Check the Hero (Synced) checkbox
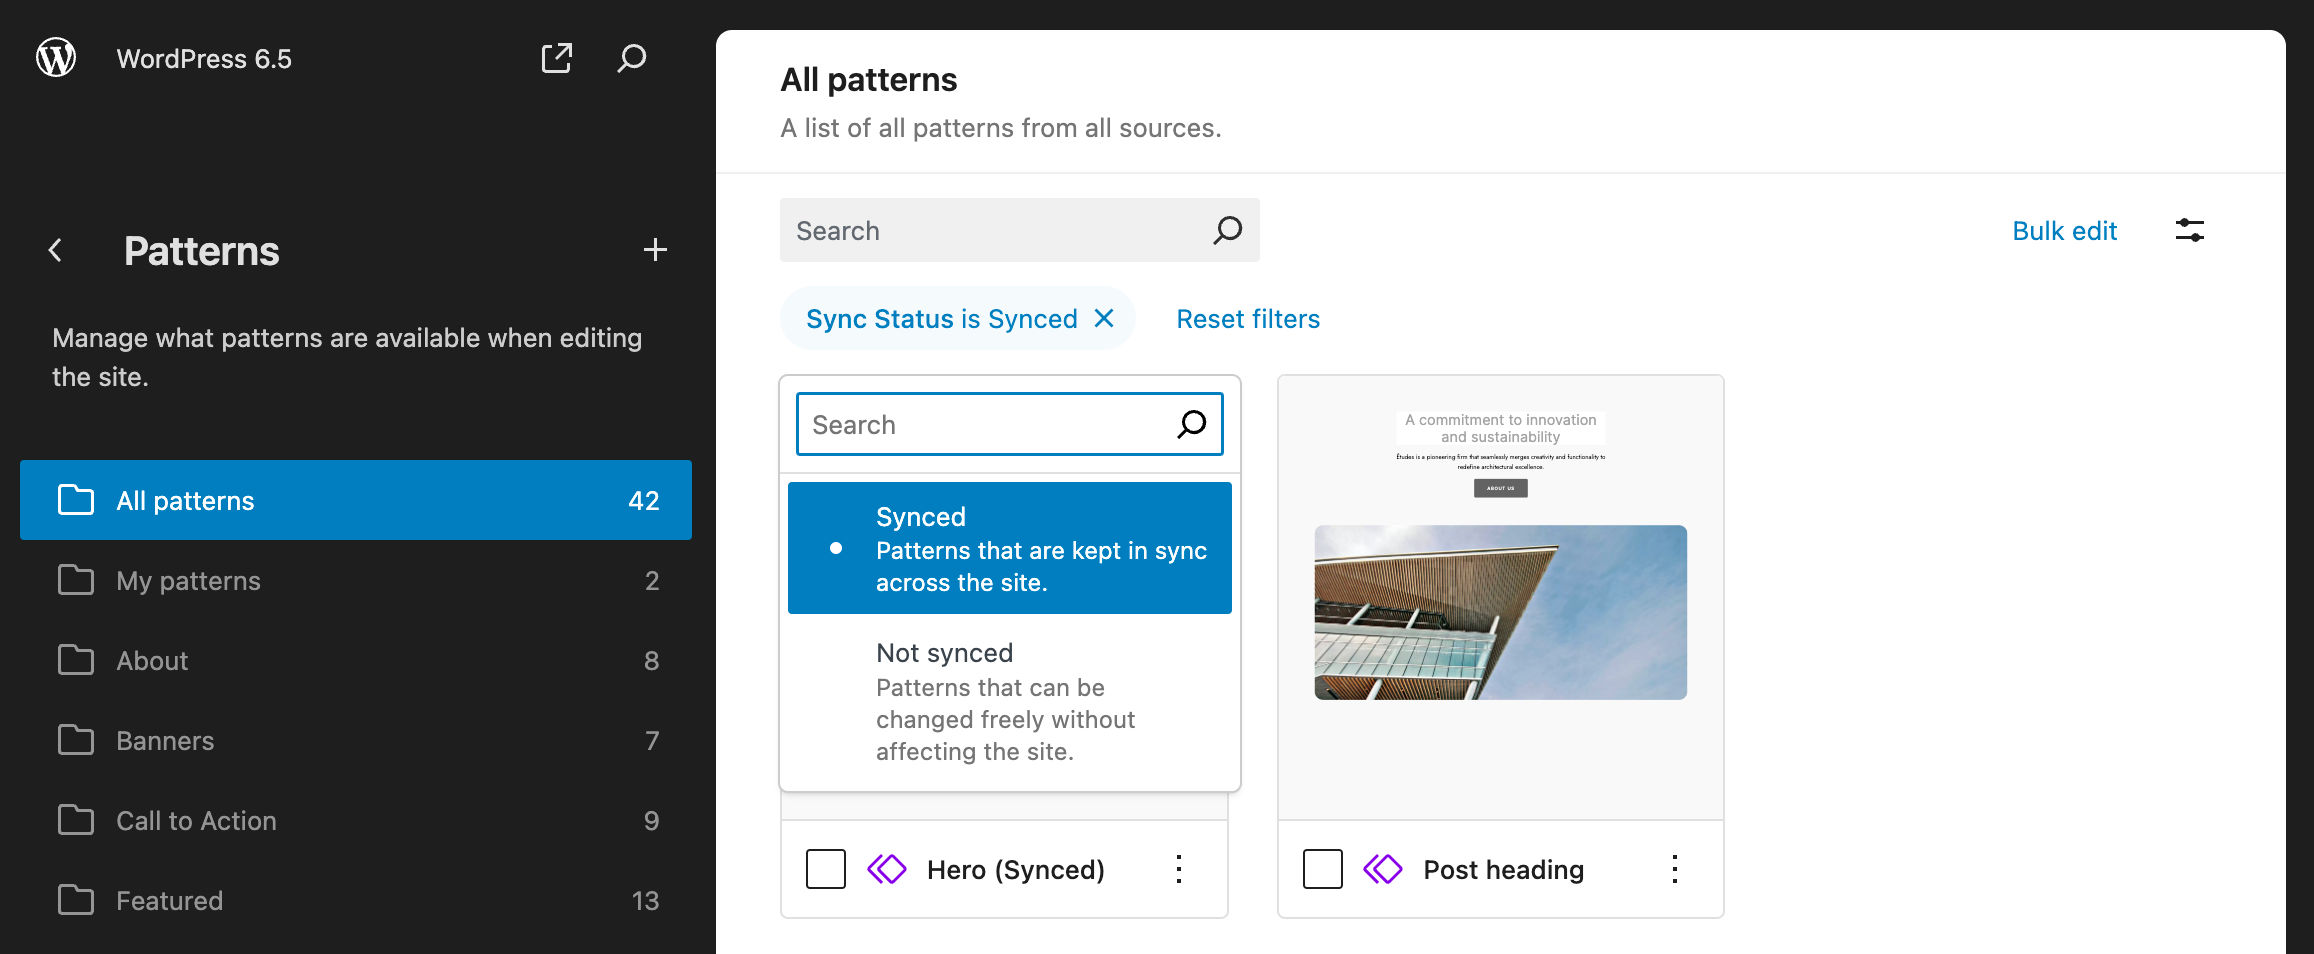The height and width of the screenshot is (954, 2314). click(x=826, y=869)
